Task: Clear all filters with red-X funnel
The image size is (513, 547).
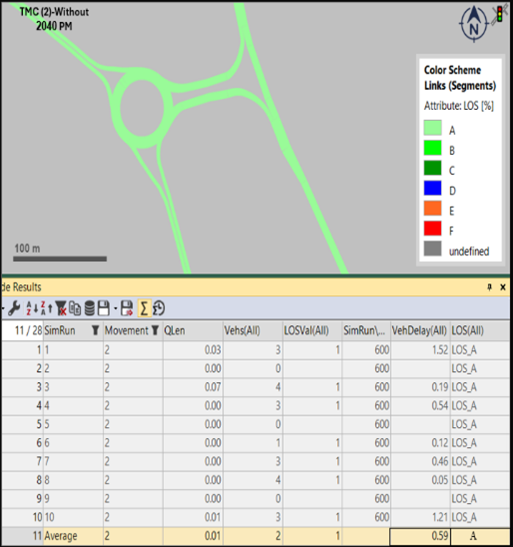Action: [x=61, y=309]
